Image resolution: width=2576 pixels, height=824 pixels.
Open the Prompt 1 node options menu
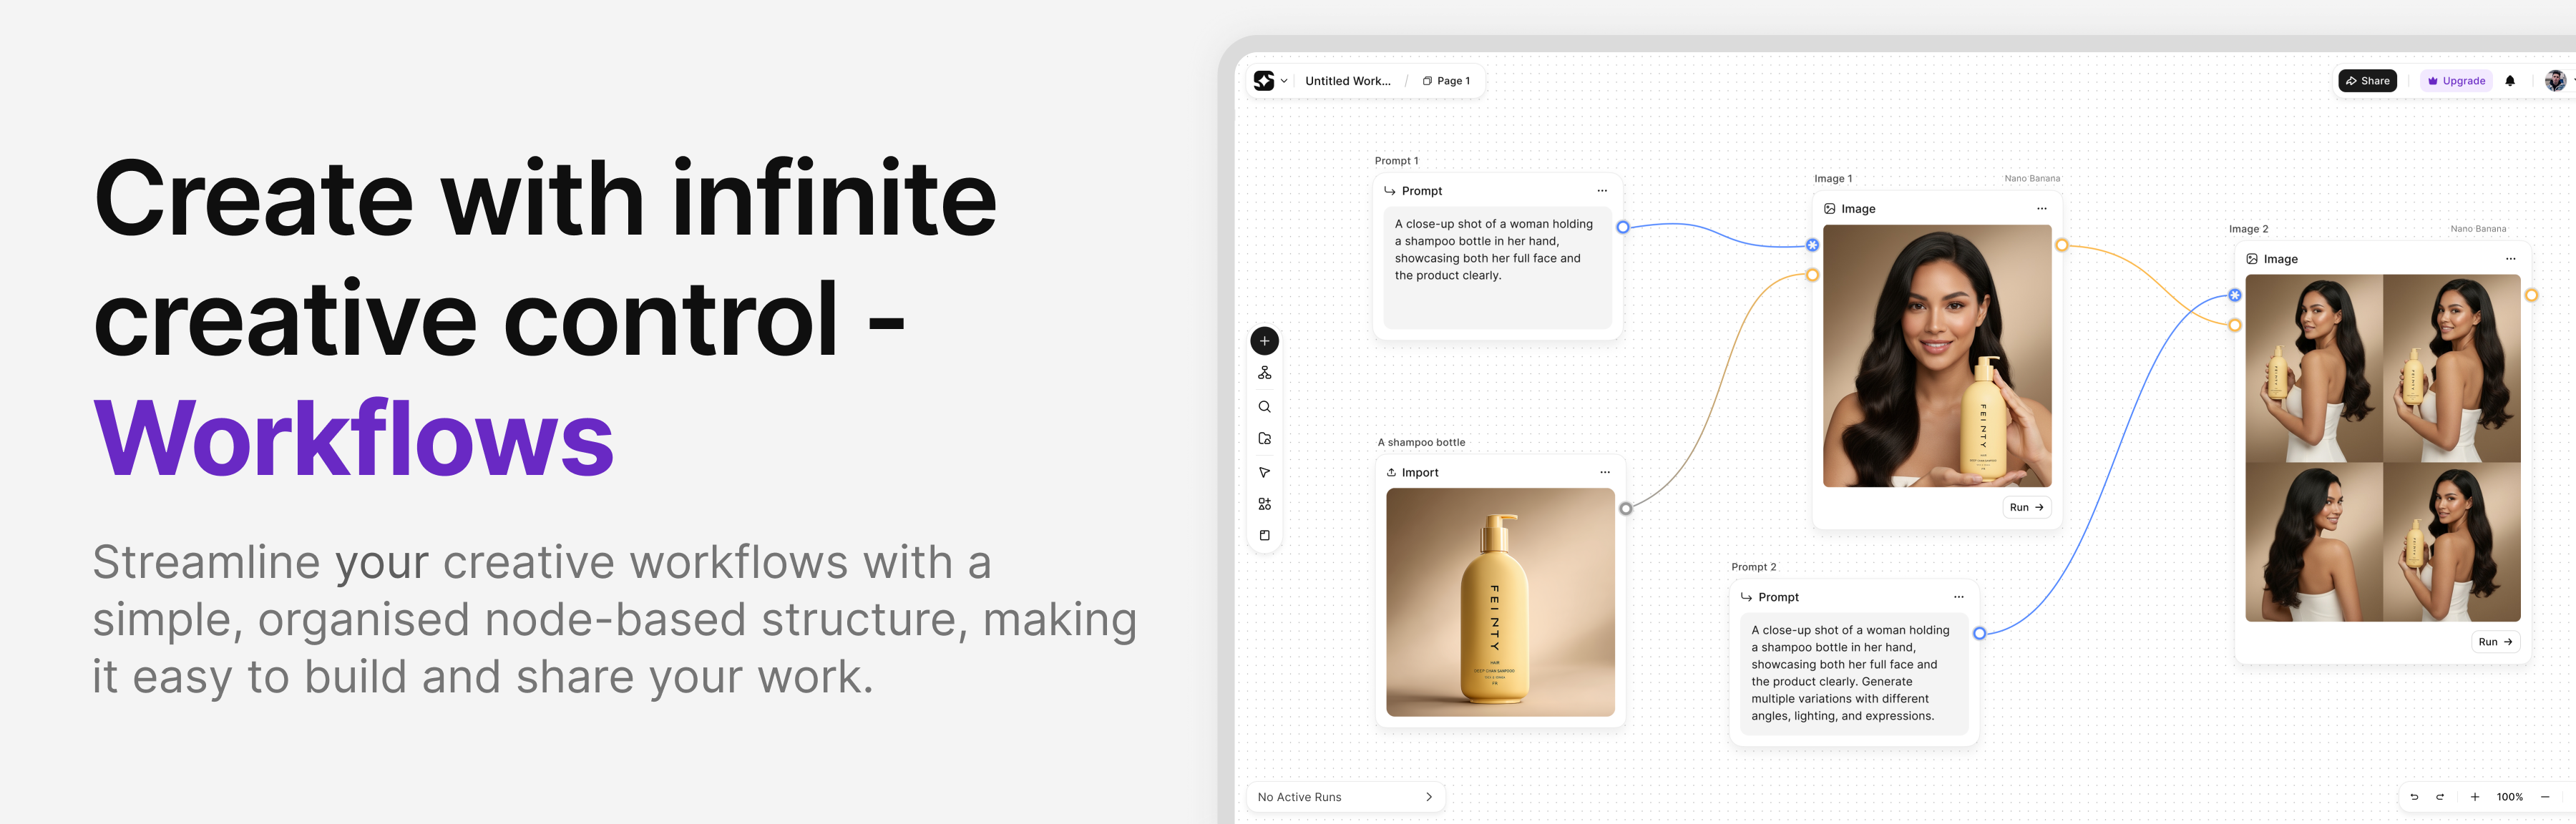pos(1602,190)
